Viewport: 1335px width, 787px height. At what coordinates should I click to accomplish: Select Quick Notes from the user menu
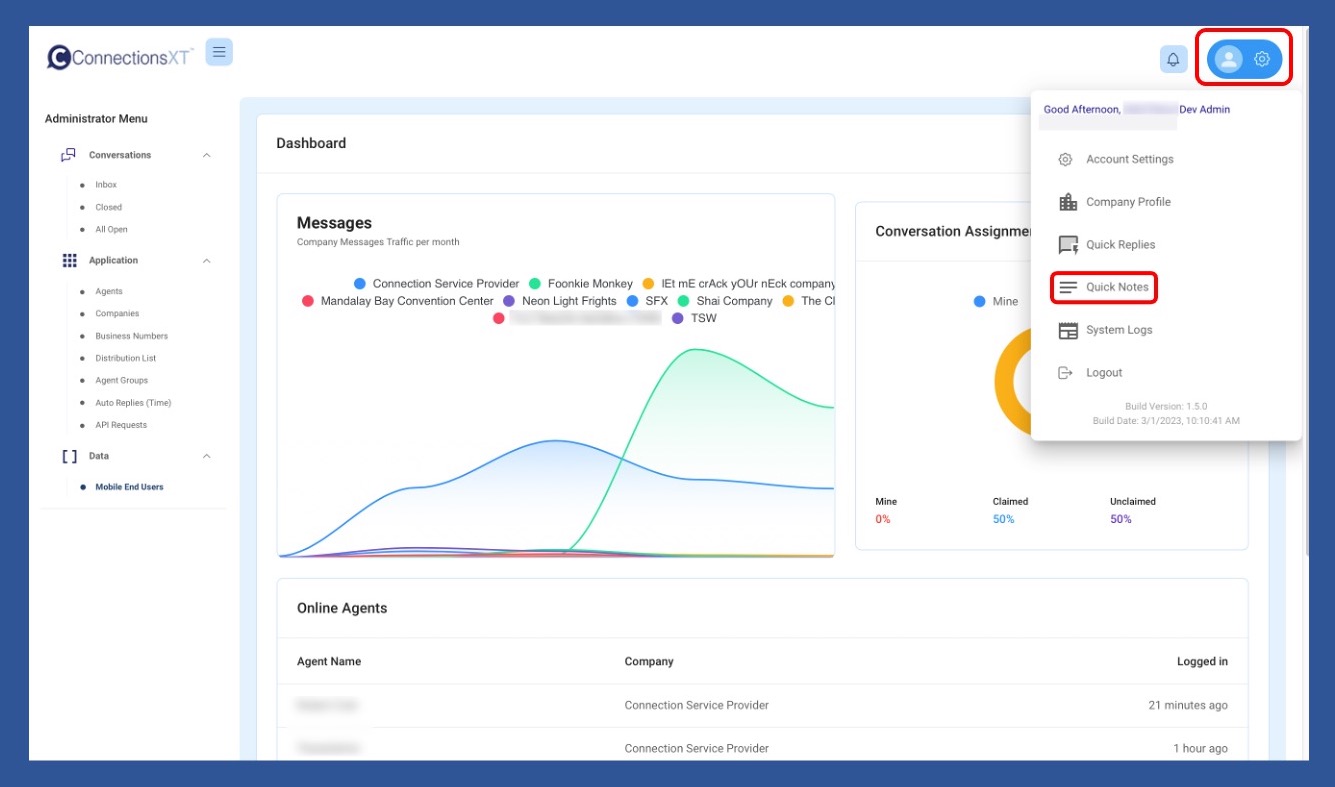[1116, 287]
